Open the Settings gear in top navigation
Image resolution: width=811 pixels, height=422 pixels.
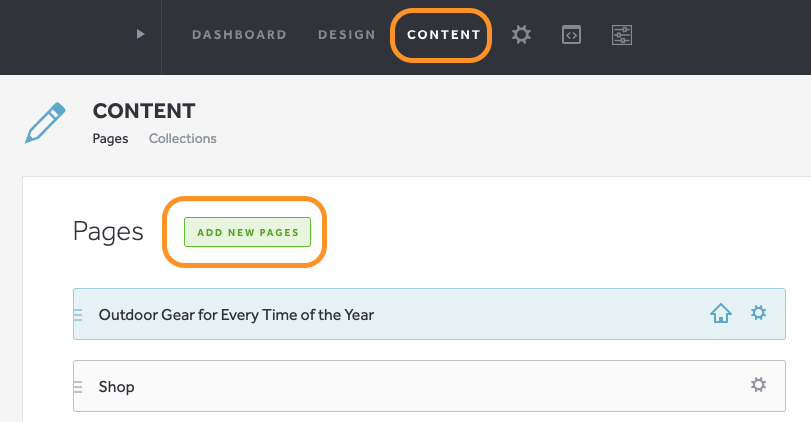pos(521,35)
